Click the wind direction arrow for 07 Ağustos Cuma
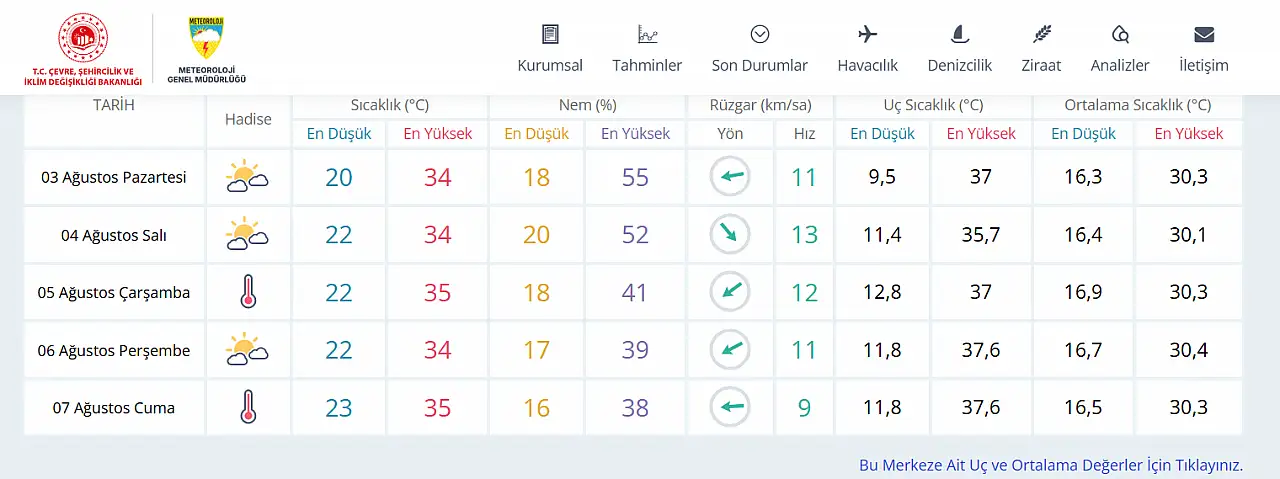The width and height of the screenshot is (1280, 479). coord(730,407)
